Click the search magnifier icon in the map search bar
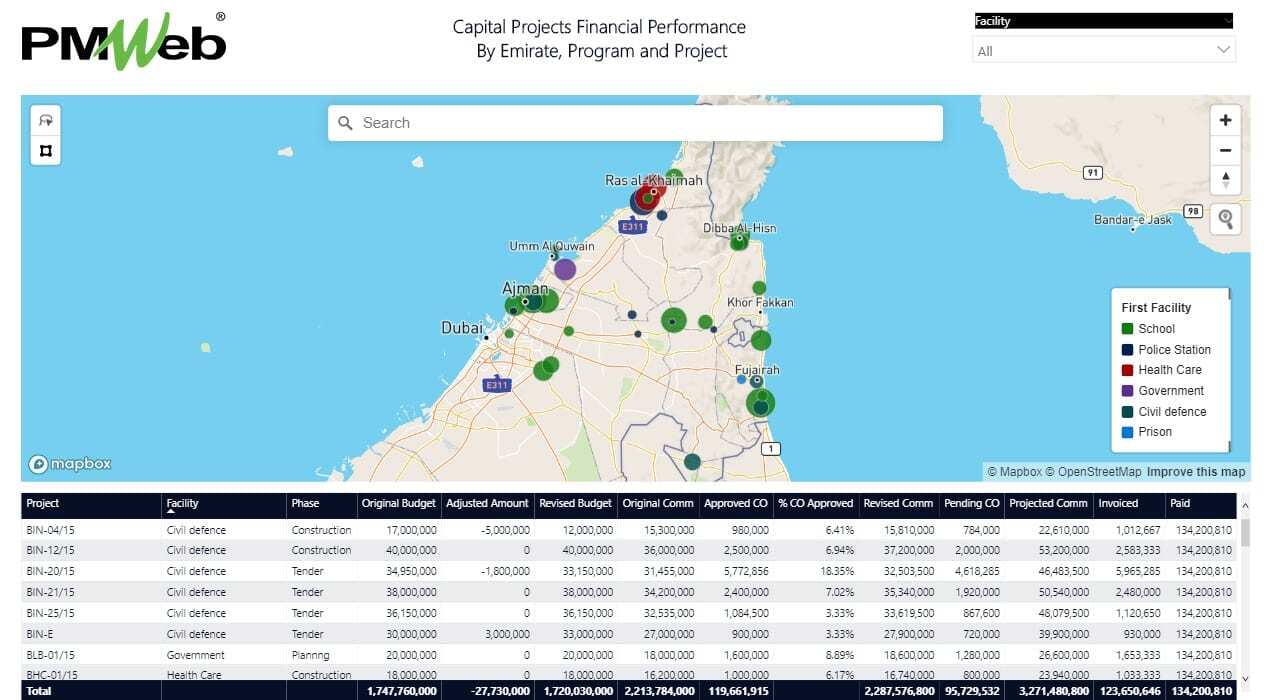 [x=346, y=122]
